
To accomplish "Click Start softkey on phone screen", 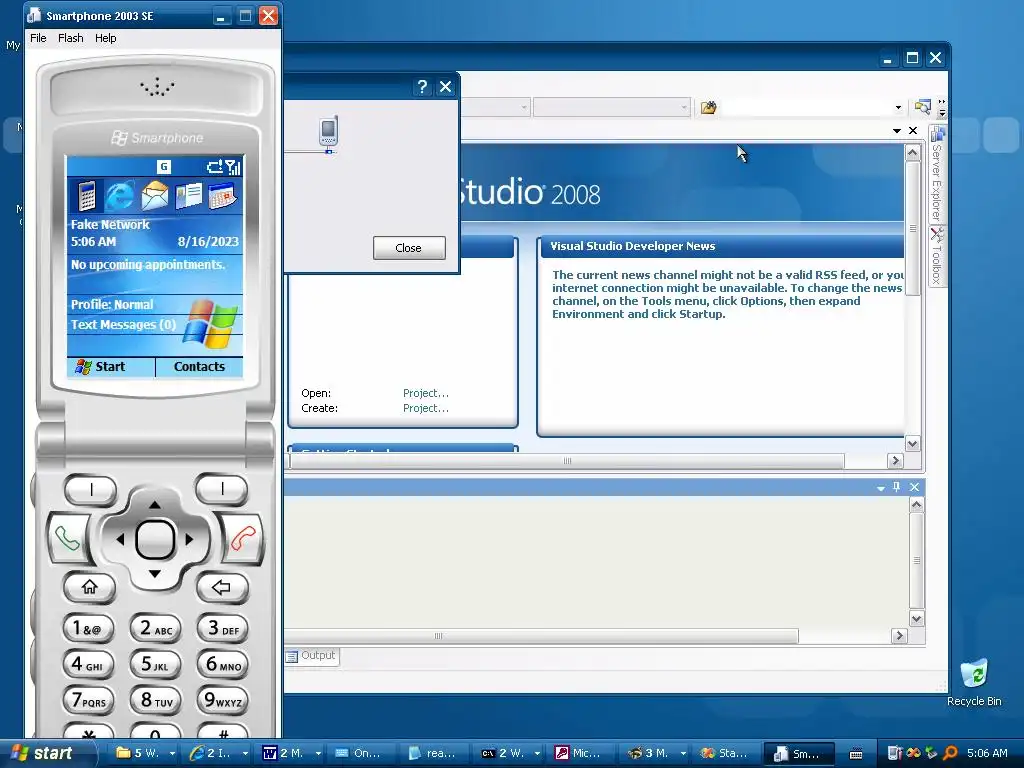I will pyautogui.click(x=110, y=366).
